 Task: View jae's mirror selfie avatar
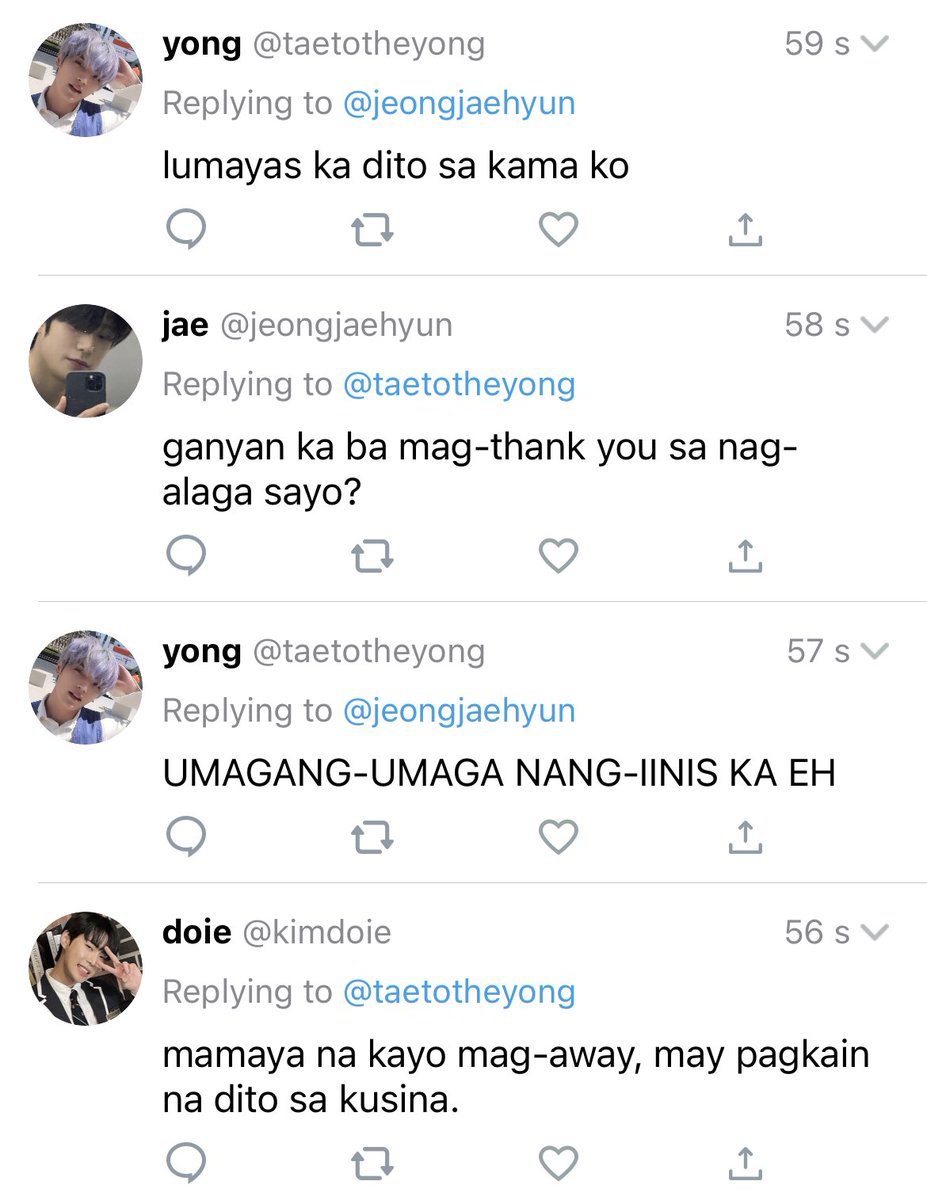[x=85, y=361]
